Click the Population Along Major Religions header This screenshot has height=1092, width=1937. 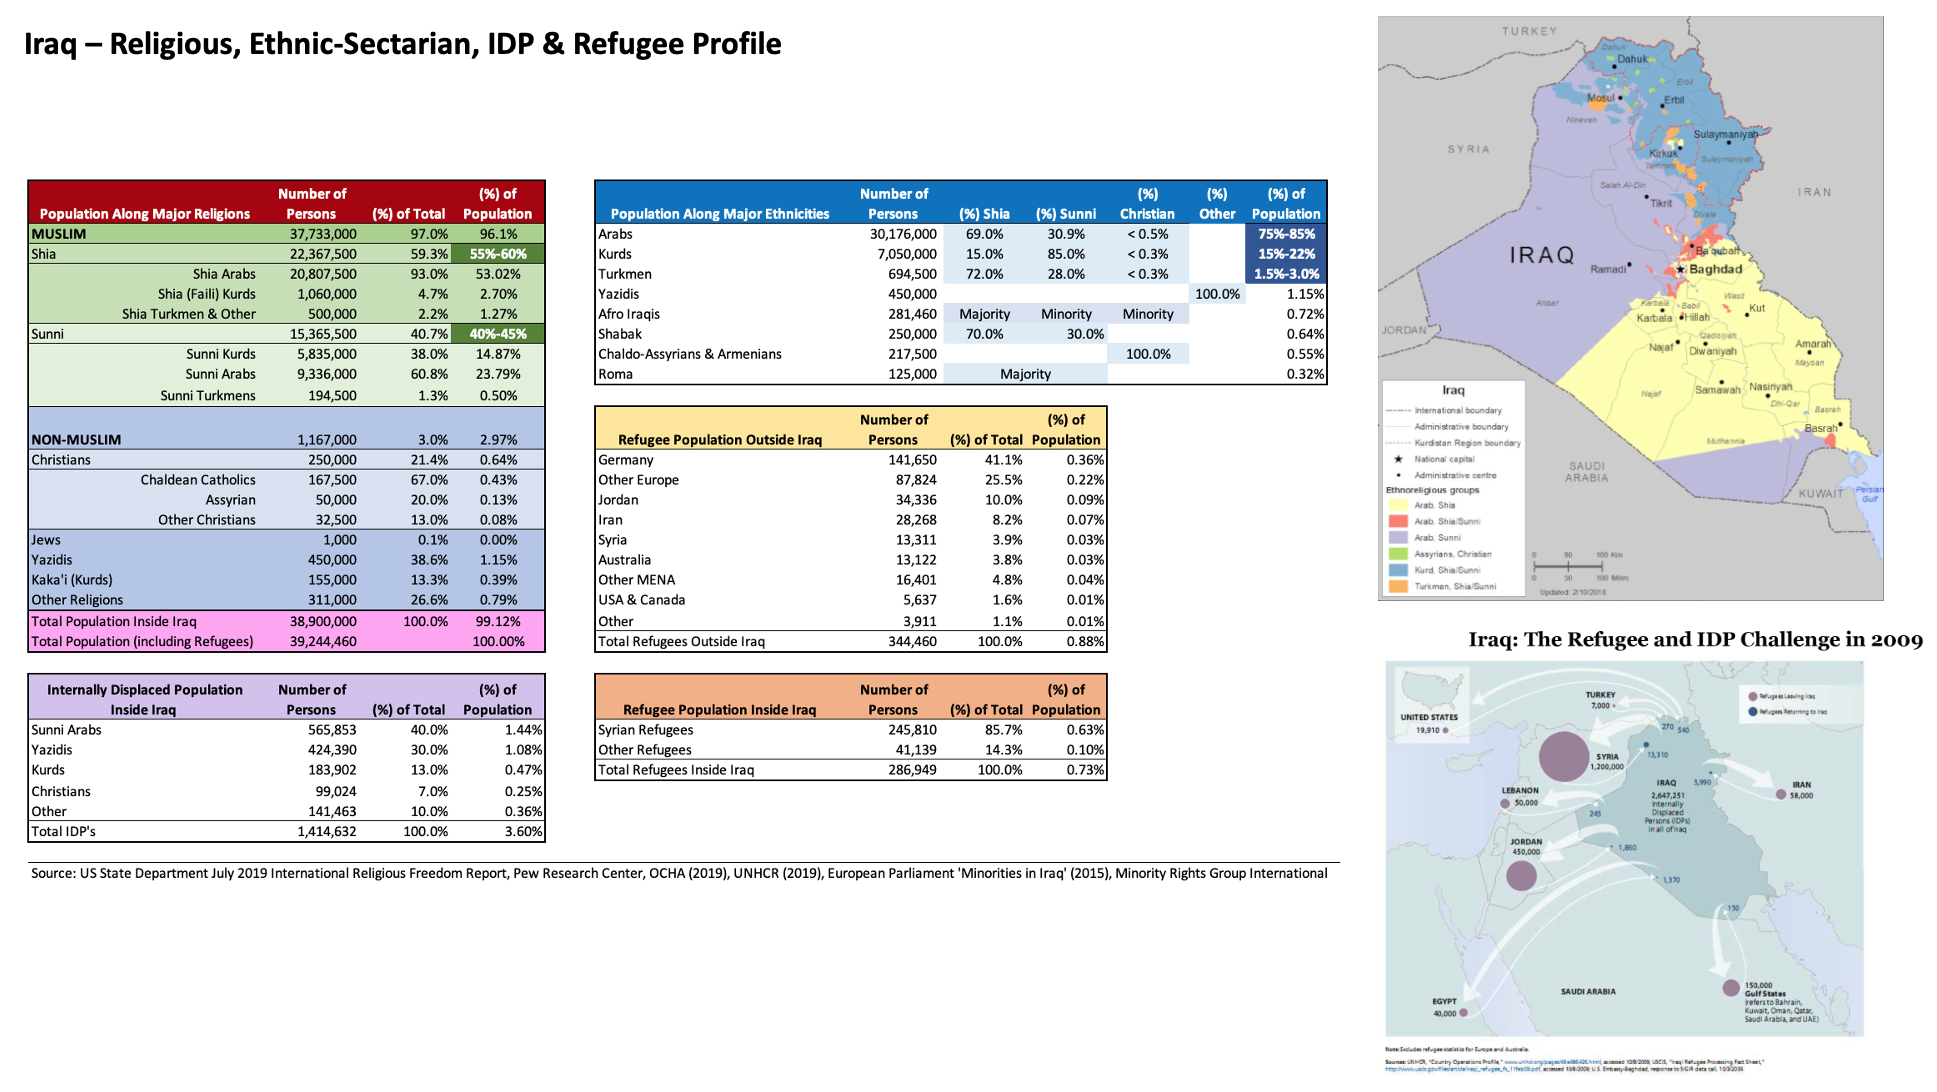click(145, 213)
